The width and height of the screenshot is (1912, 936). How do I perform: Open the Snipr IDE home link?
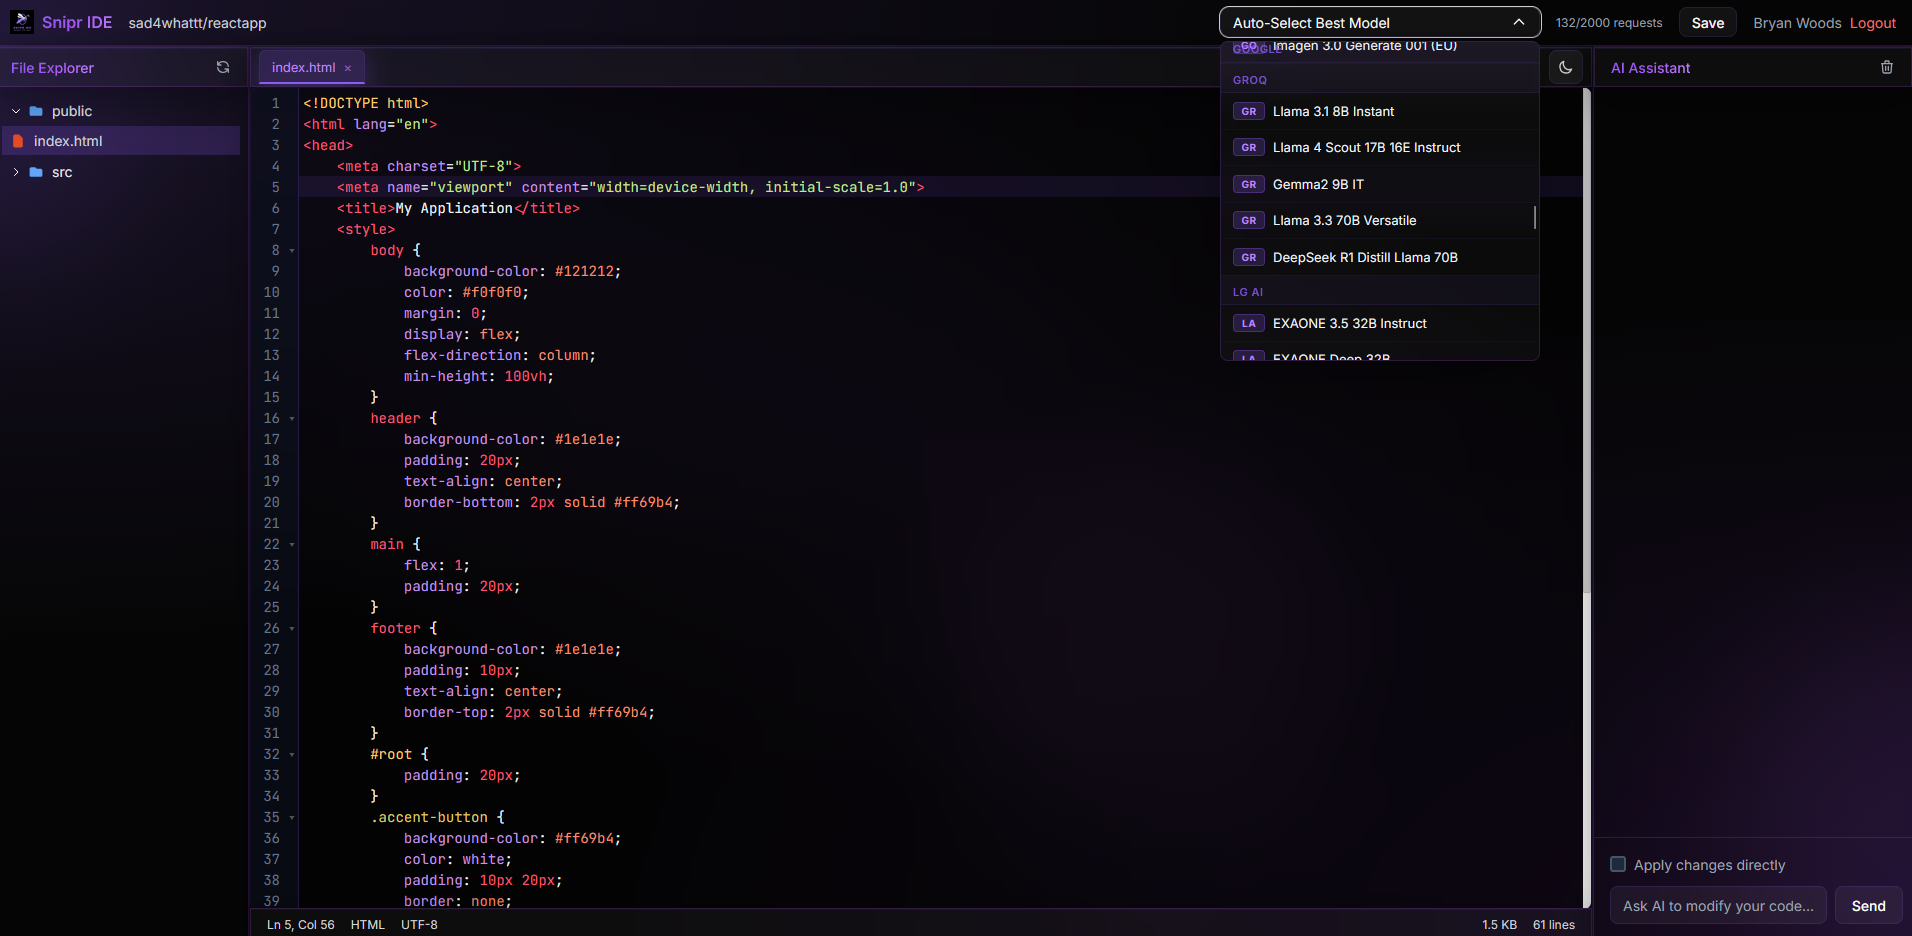pyautogui.click(x=77, y=22)
